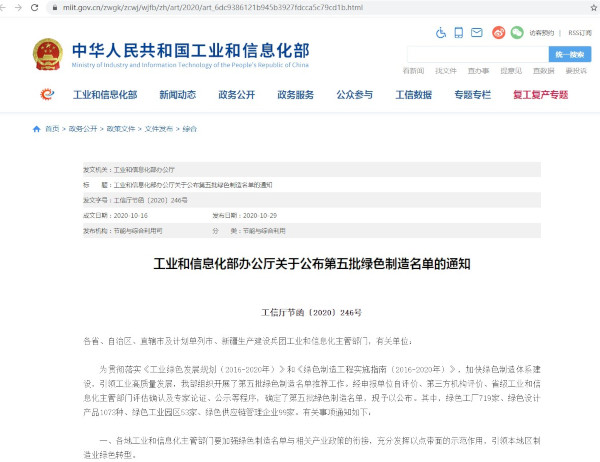Open the 政务公开 navigation tab
600x462 pixels.
pos(236,95)
